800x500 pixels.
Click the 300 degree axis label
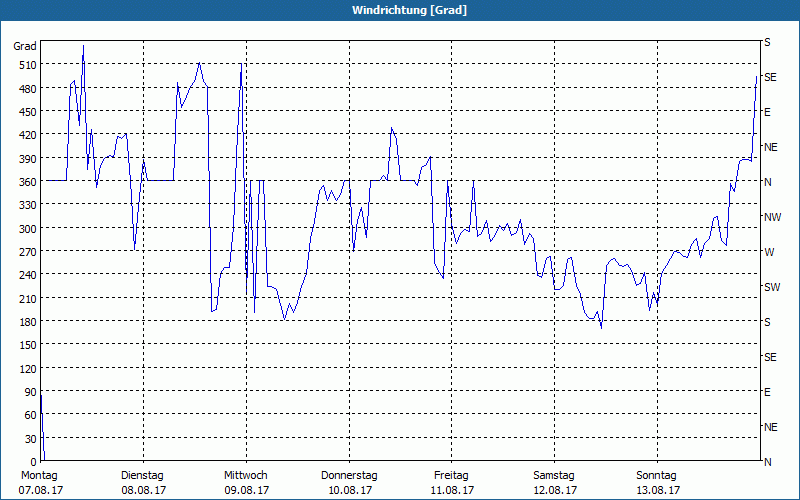pos(28,229)
